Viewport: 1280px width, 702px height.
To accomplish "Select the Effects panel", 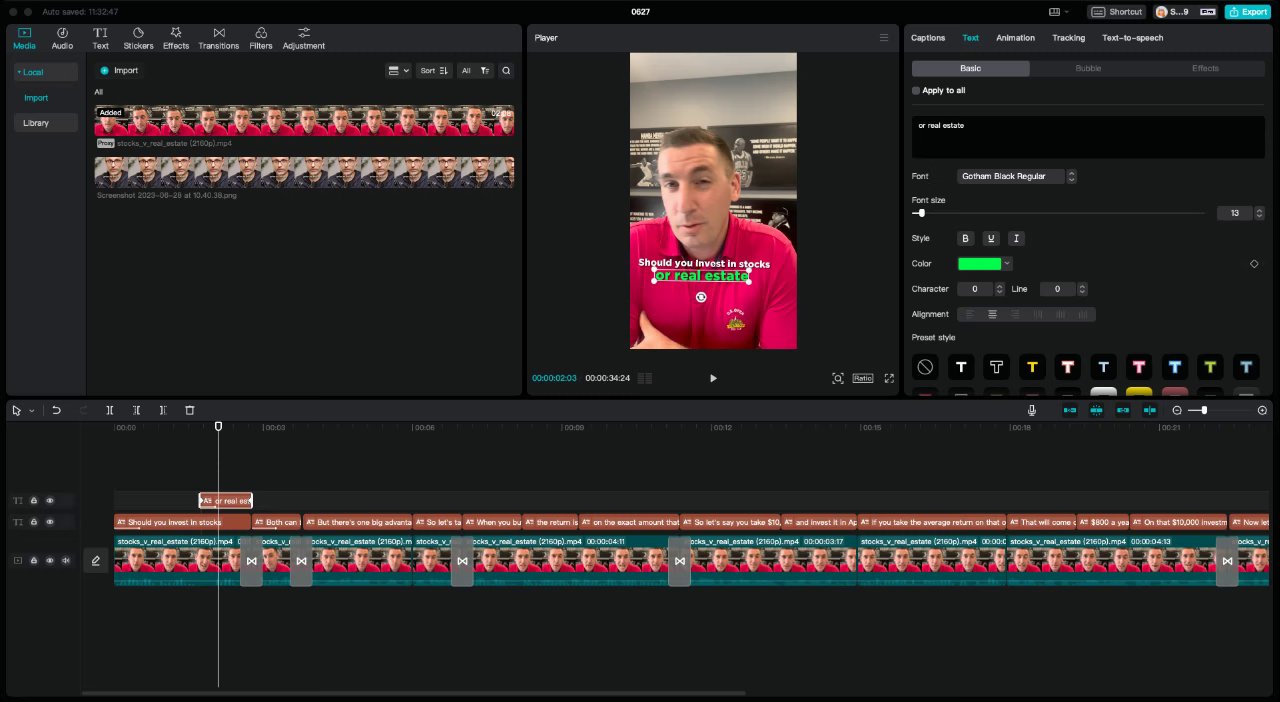I will [x=175, y=38].
